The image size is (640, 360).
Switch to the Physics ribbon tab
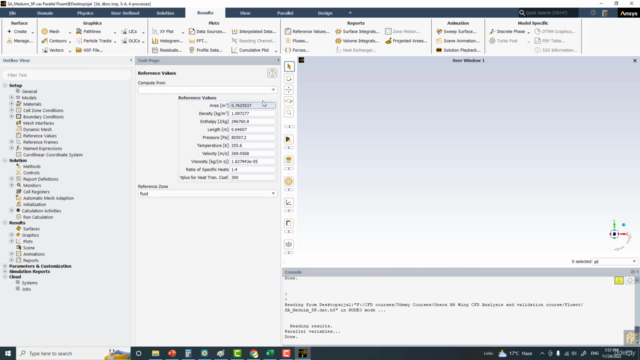85,13
